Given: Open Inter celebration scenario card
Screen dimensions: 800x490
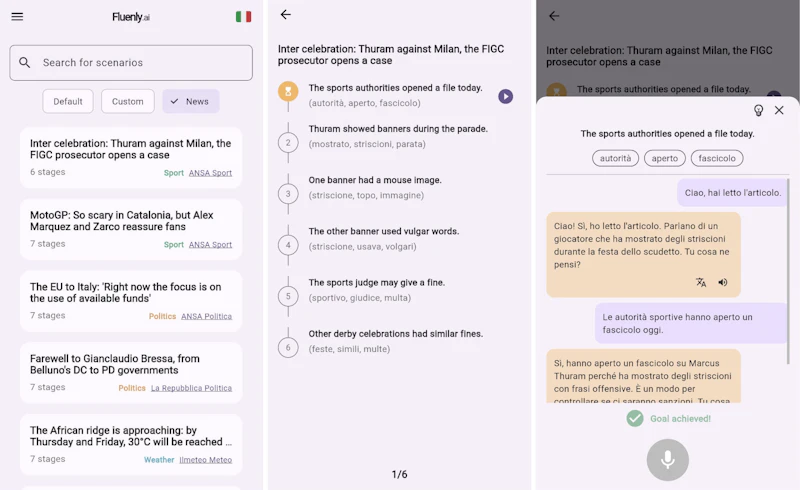Looking at the screenshot, I should (131, 158).
